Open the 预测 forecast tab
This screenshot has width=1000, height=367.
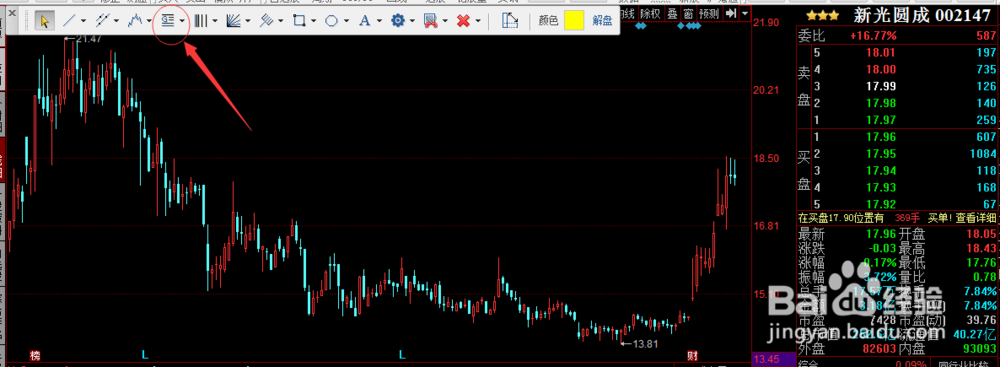[709, 13]
